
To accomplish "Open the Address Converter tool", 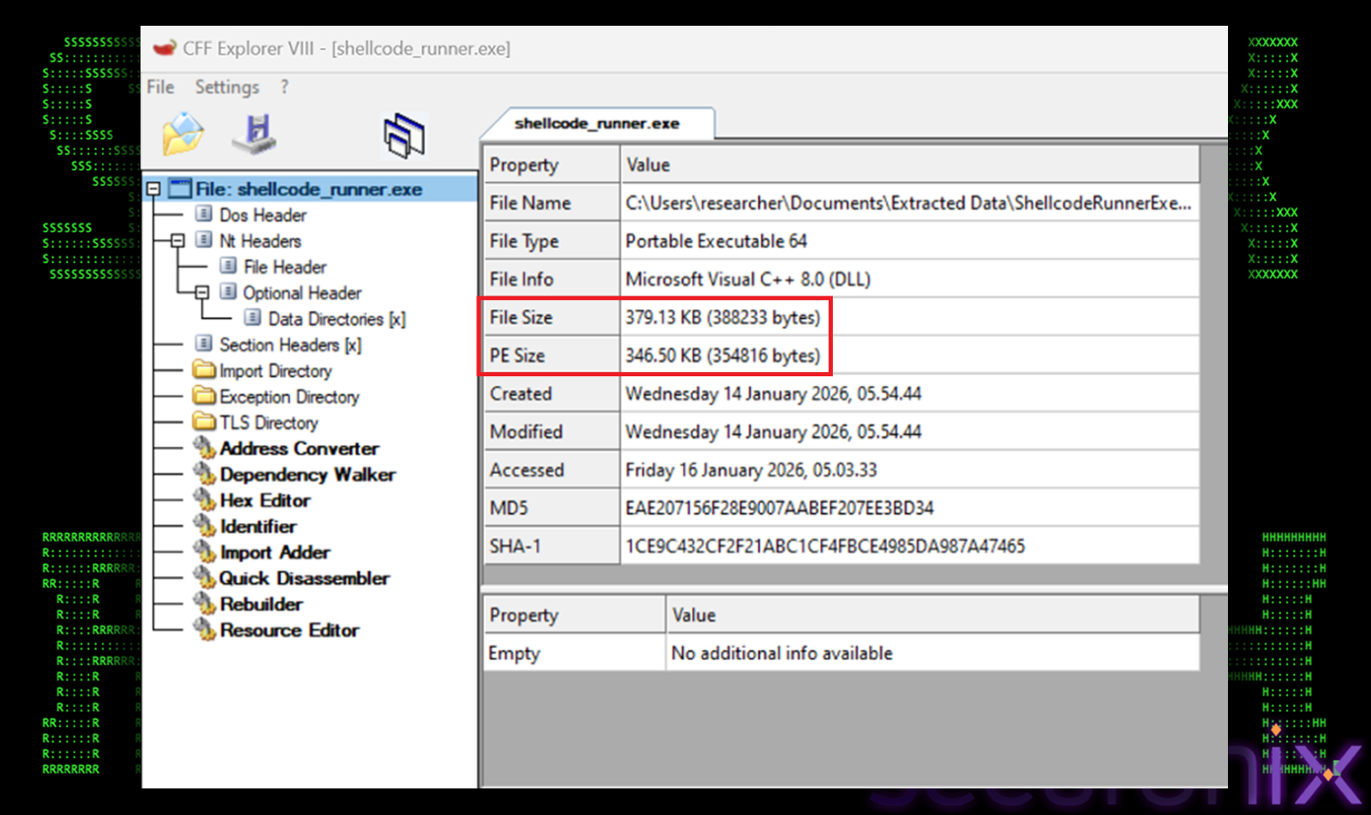I will click(298, 449).
